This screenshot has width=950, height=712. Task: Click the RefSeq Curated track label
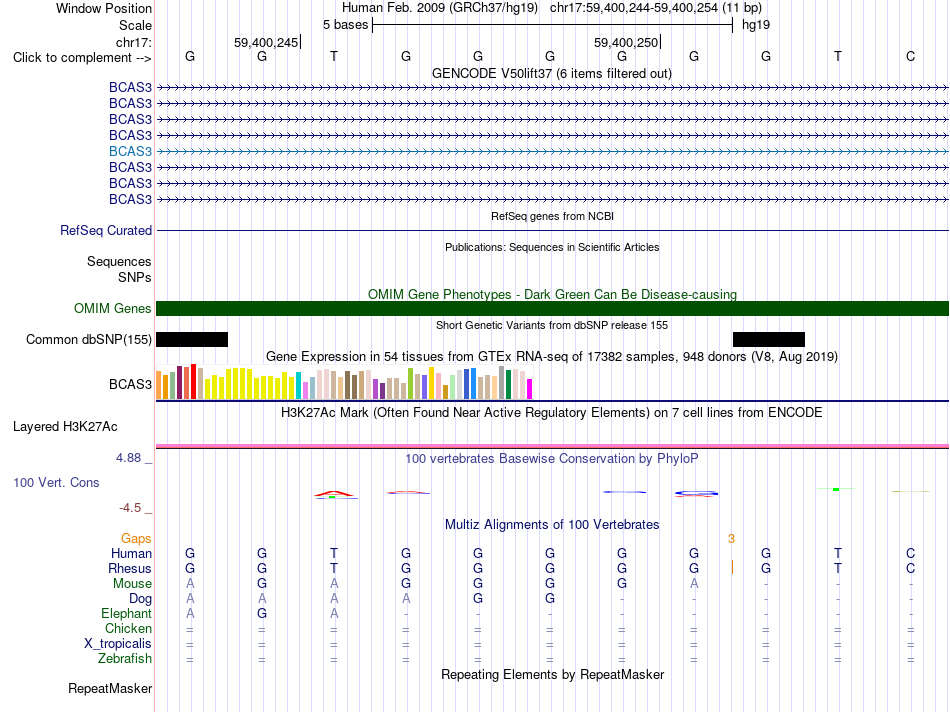[x=105, y=230]
